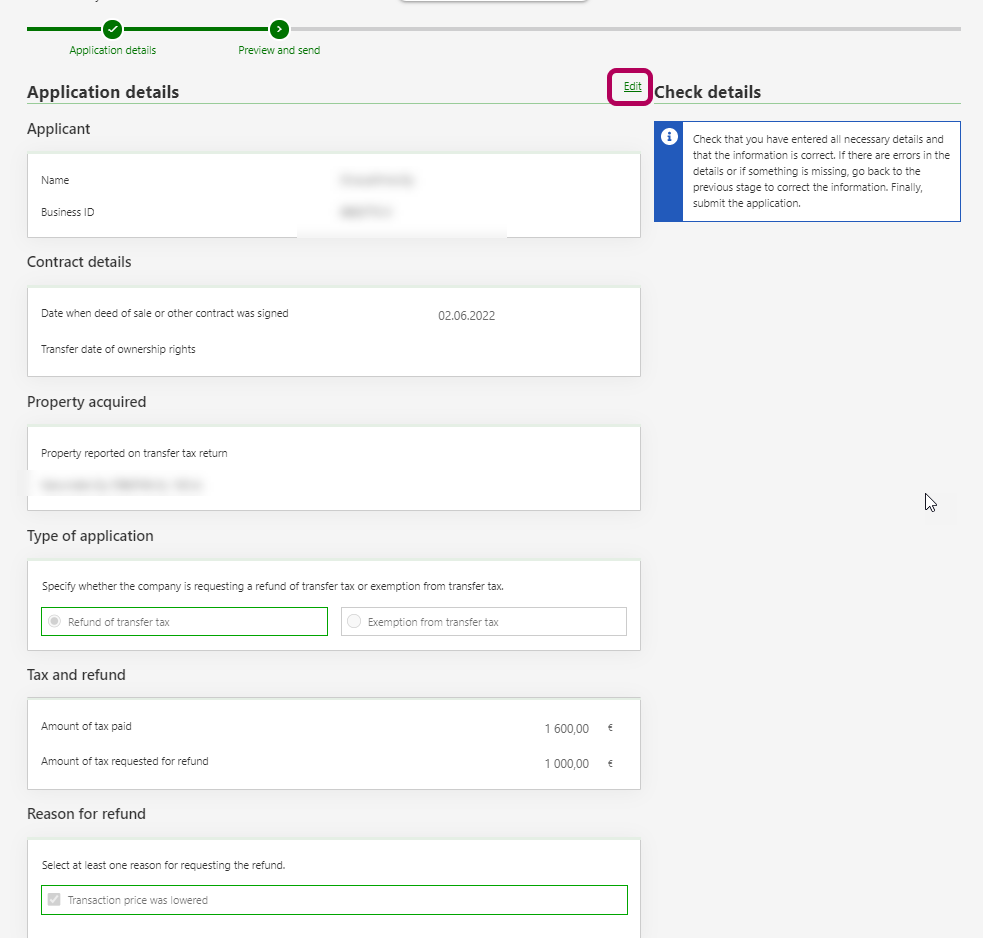This screenshot has height=938, width=983.
Task: Click the Transfer date of ownership rights label
Action: point(118,350)
